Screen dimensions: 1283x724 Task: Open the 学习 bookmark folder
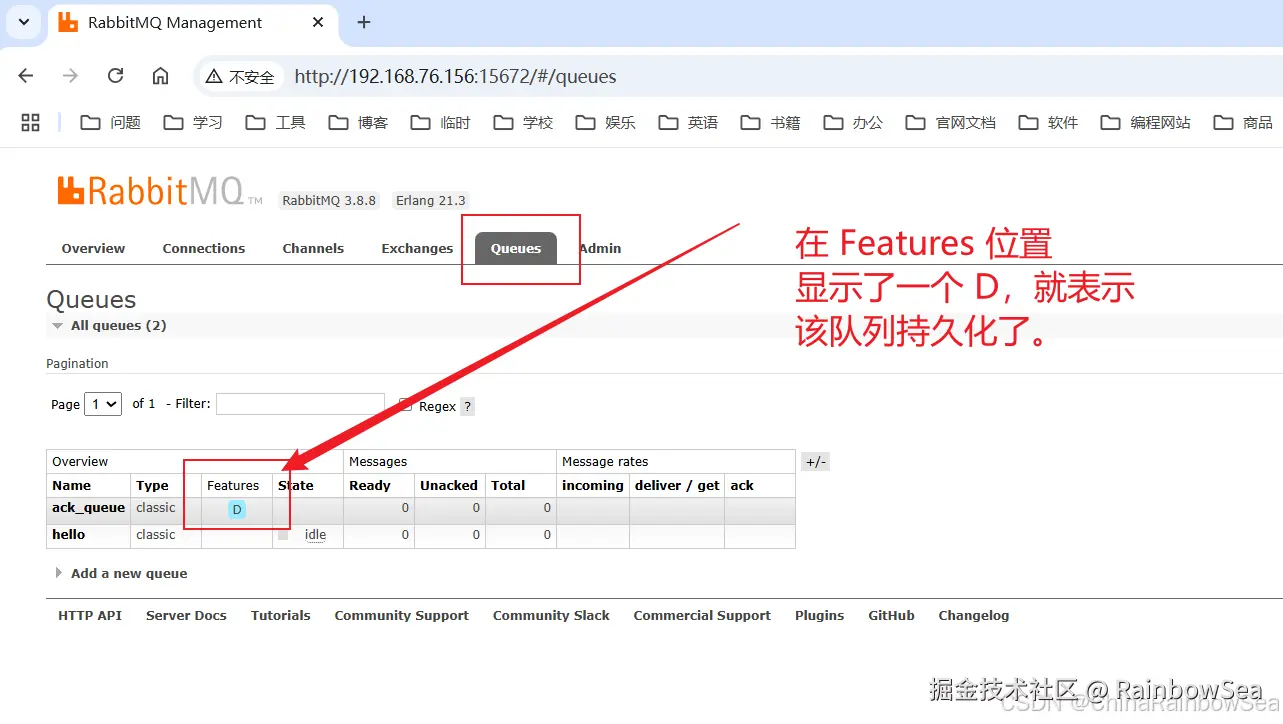193,122
